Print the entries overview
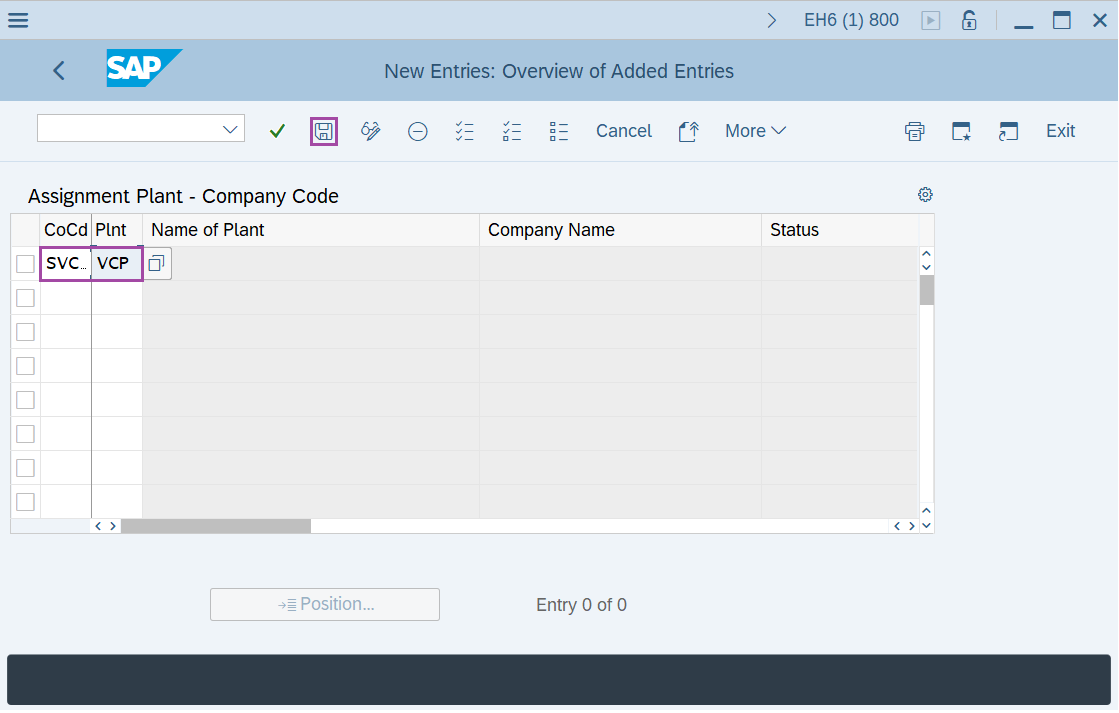 pos(914,131)
